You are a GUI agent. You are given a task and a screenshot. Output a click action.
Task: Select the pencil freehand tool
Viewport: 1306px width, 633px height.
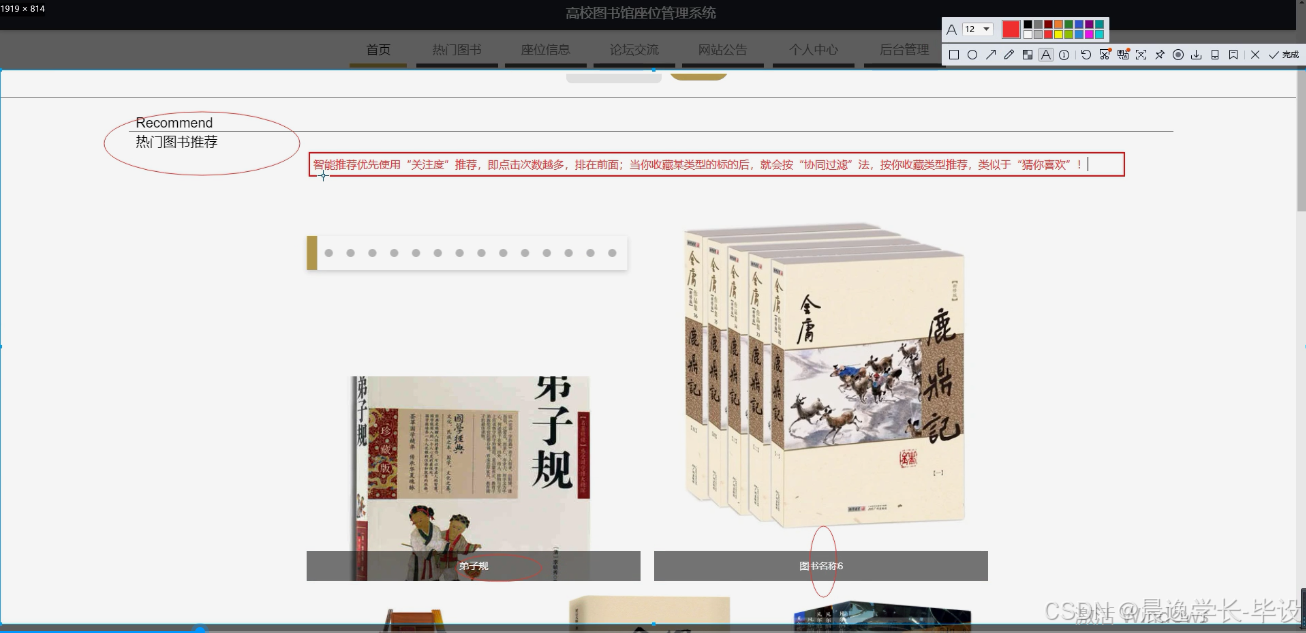[1009, 55]
